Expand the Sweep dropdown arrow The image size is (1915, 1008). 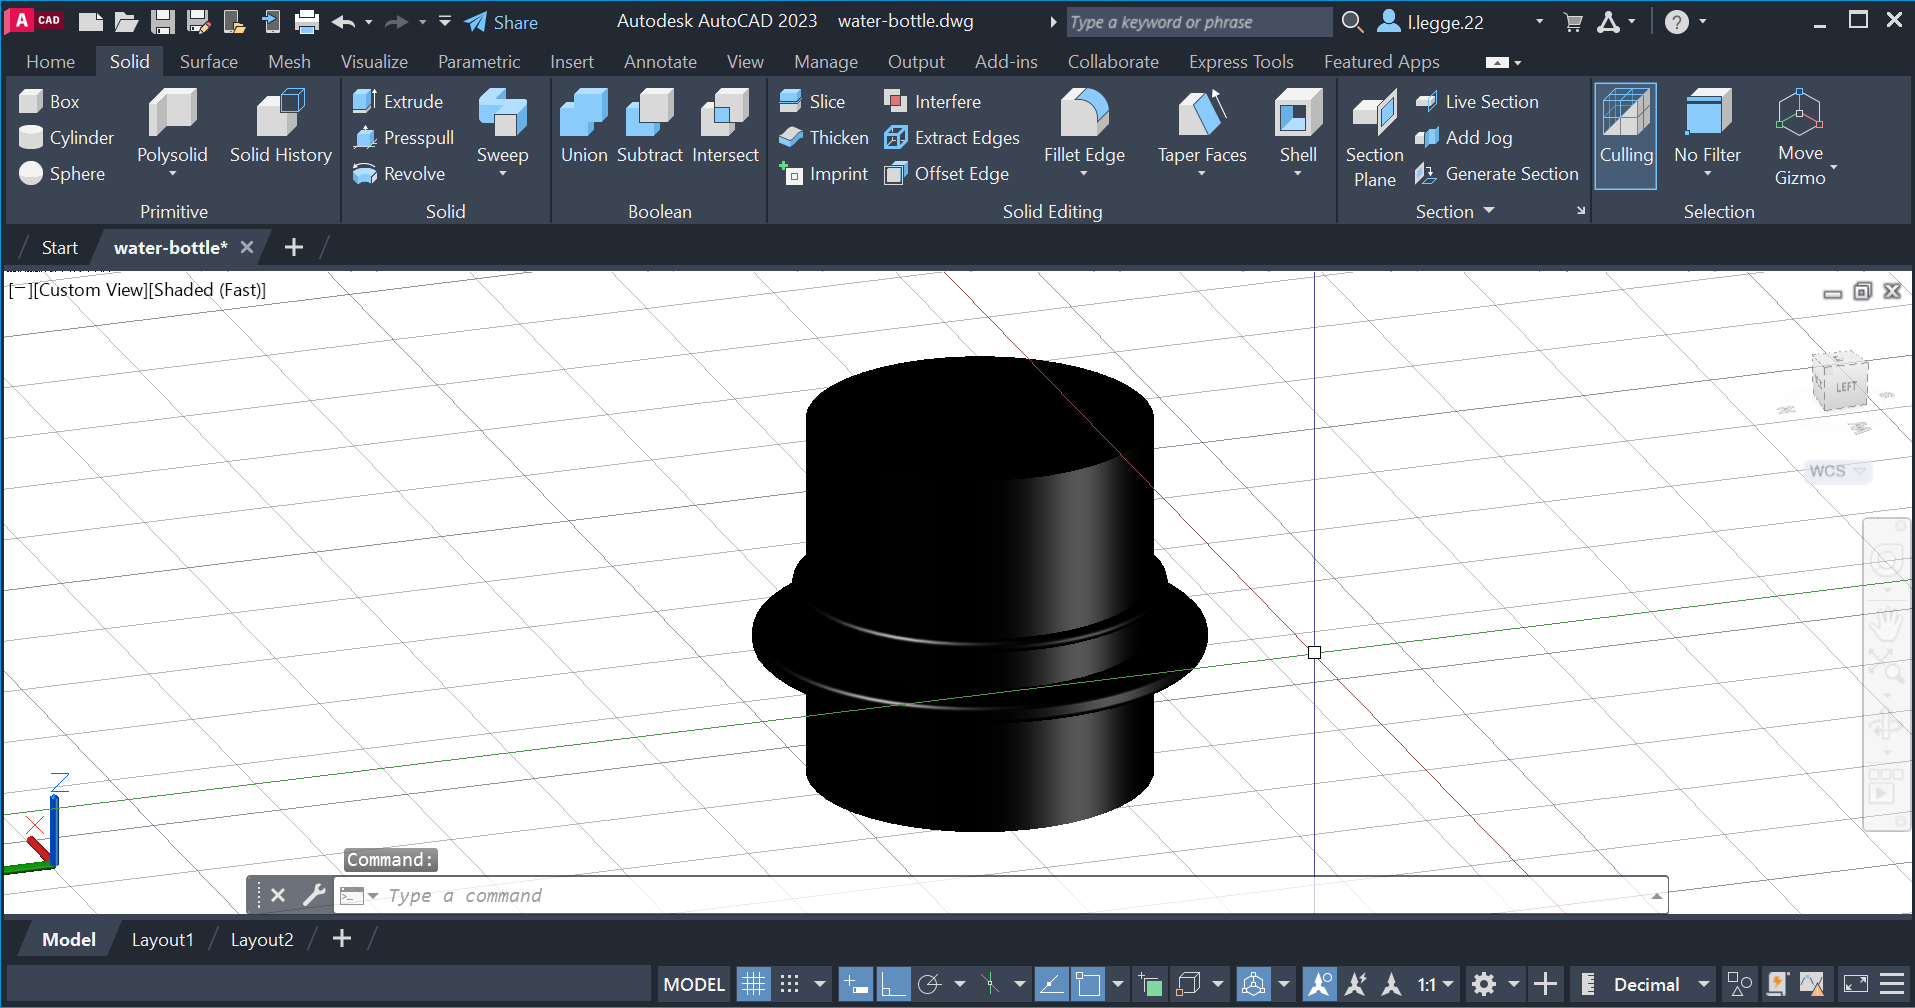point(502,175)
